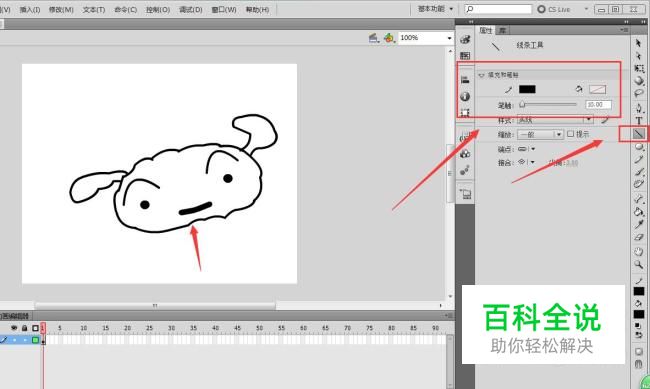Open the Modify (M) menu
The image size is (650, 389).
tap(61, 9)
